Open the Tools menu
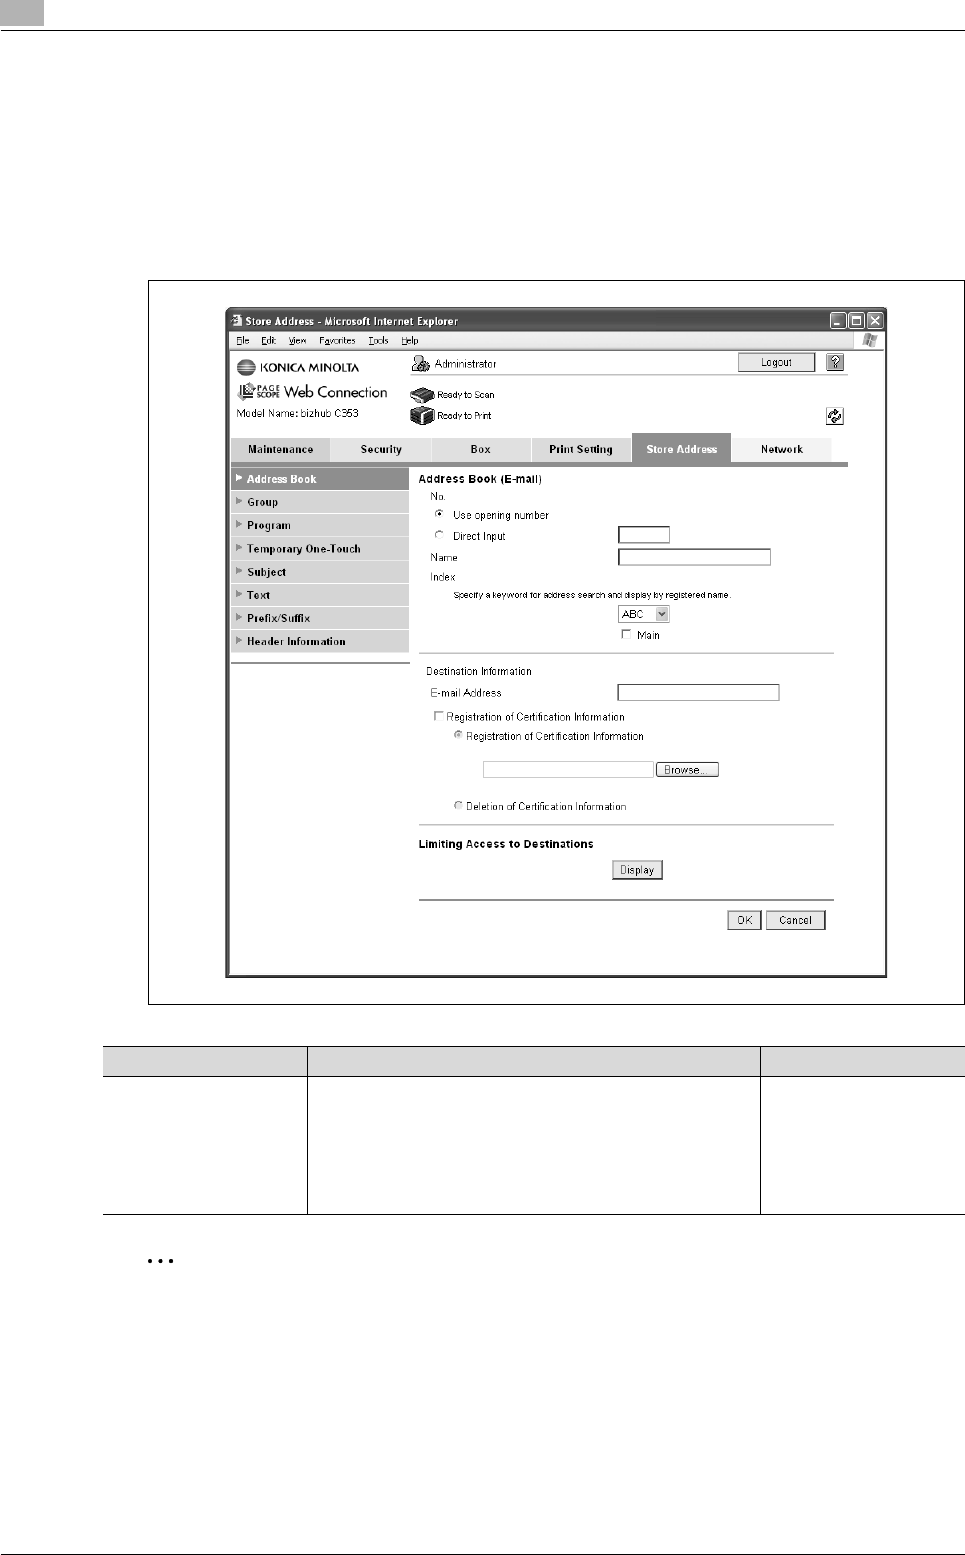The image size is (965, 1555). [378, 340]
